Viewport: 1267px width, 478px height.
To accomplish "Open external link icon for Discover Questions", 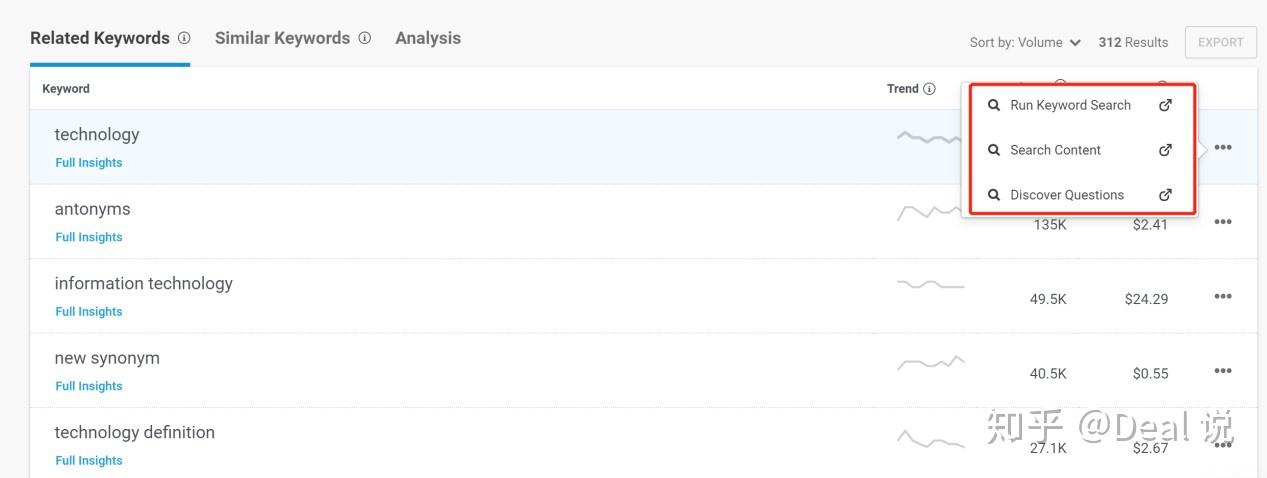I will tap(1165, 195).
